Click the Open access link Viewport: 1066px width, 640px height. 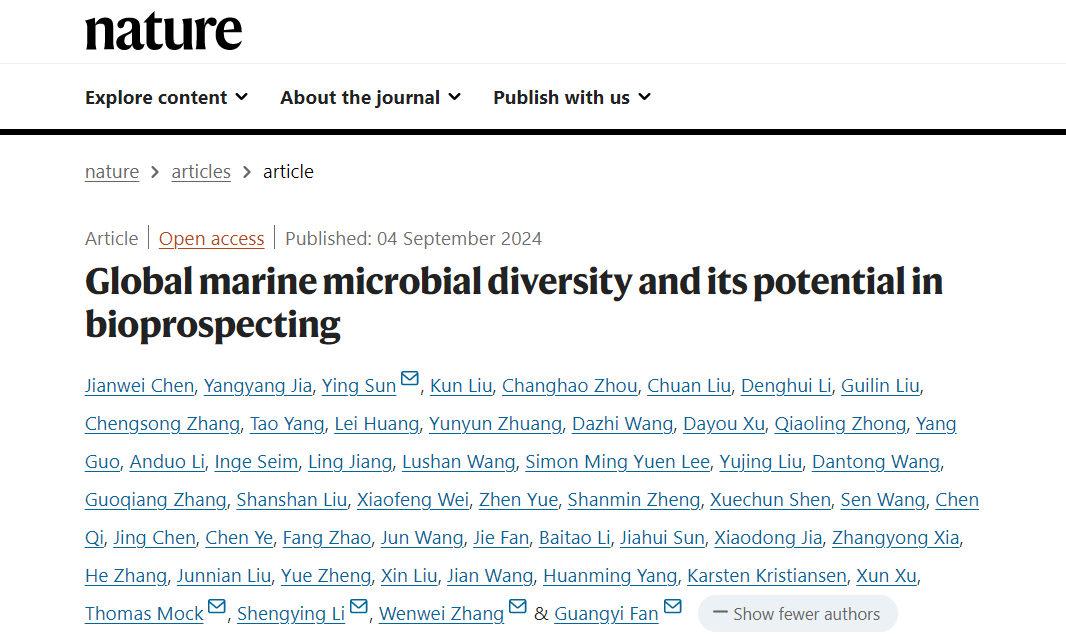pos(211,239)
